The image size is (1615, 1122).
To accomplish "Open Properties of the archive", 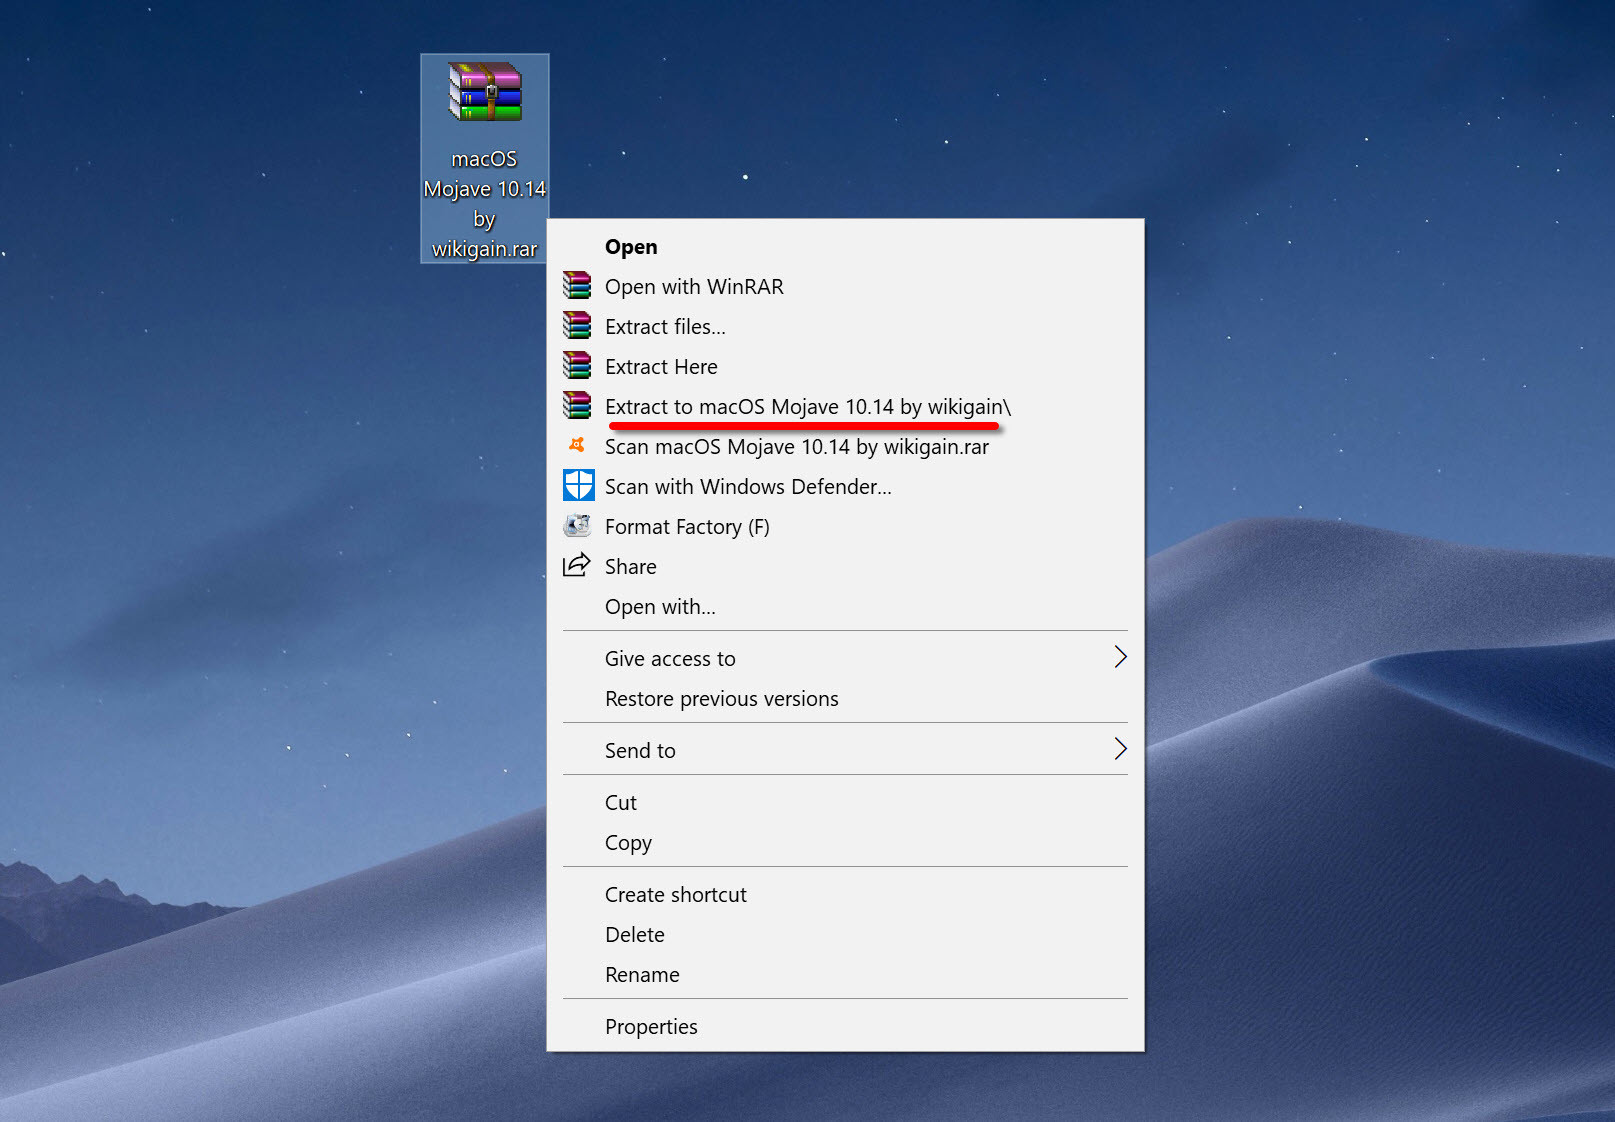I will click(x=651, y=1027).
